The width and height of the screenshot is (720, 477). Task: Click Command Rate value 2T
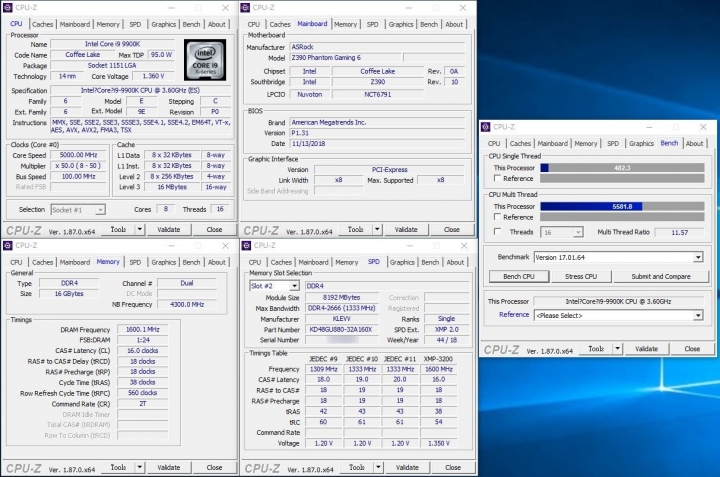coord(142,404)
